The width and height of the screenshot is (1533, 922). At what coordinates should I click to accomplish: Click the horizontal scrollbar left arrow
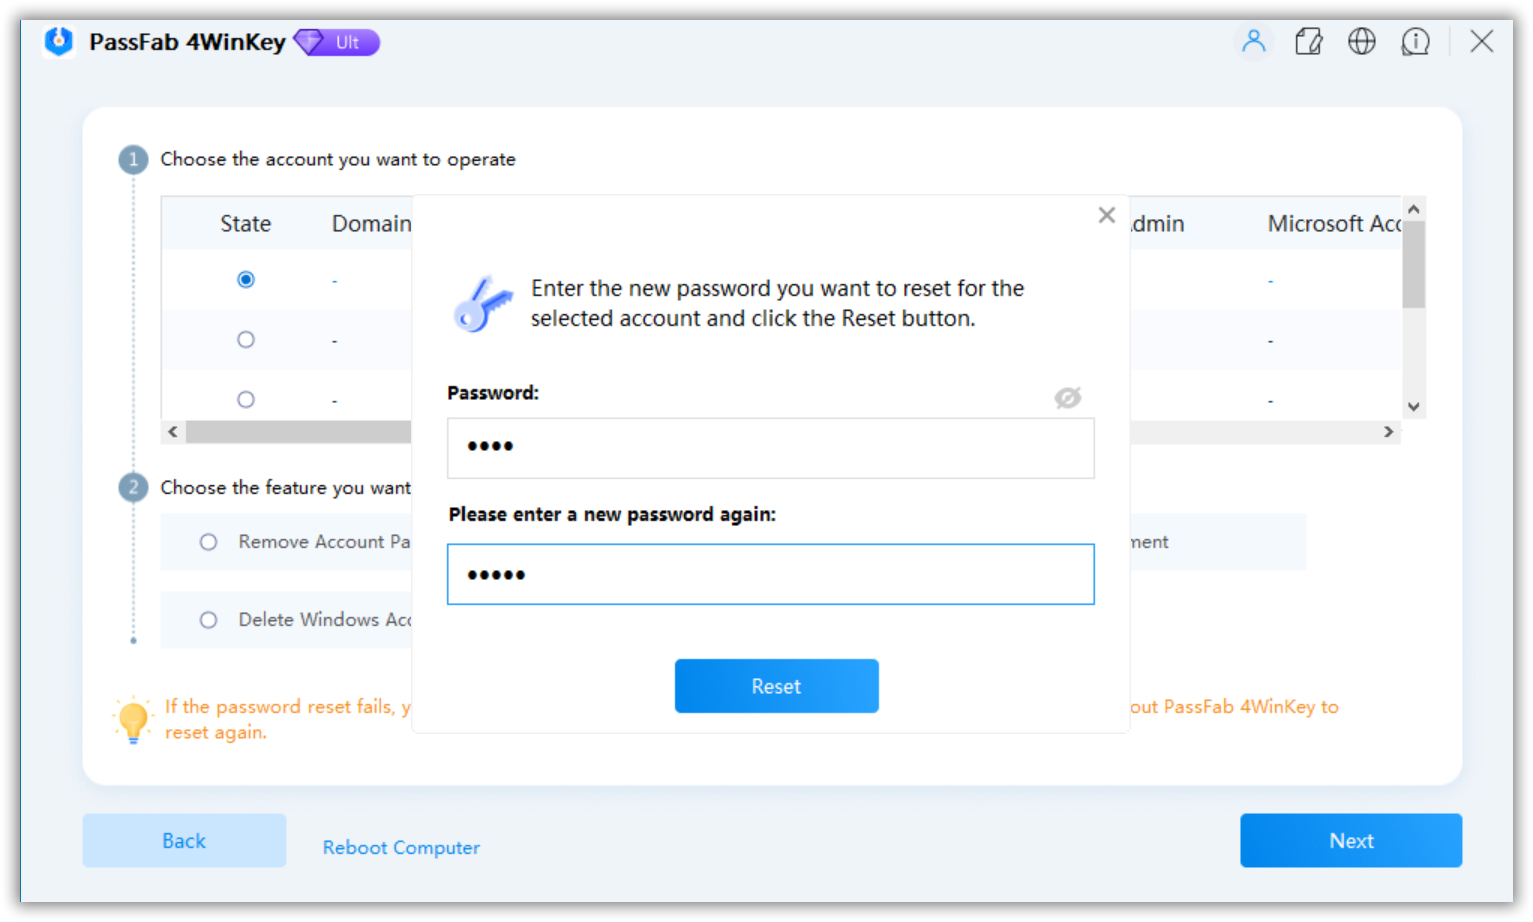click(x=171, y=431)
